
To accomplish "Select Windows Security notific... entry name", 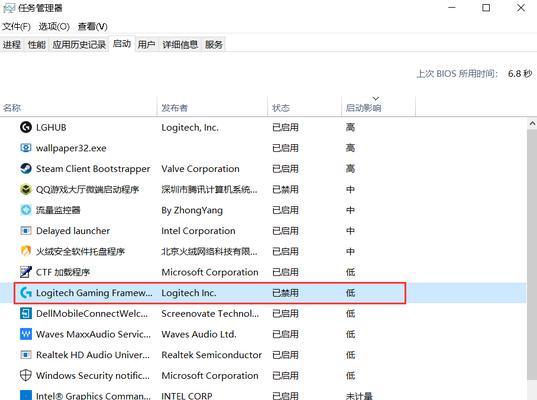I will tap(93, 376).
